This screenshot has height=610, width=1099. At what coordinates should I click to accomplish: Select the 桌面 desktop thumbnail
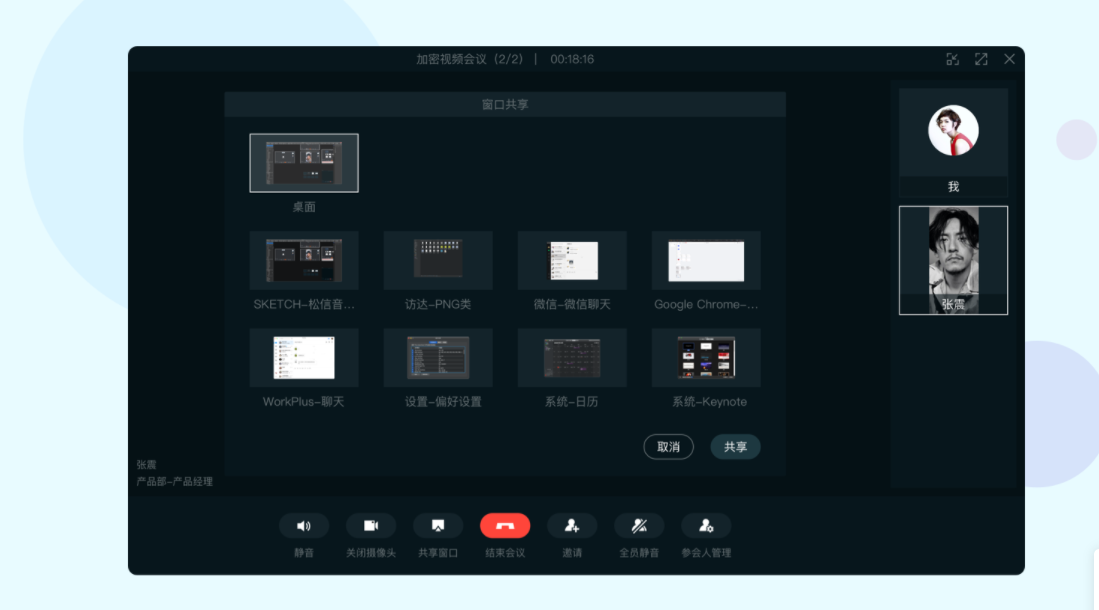(304, 163)
